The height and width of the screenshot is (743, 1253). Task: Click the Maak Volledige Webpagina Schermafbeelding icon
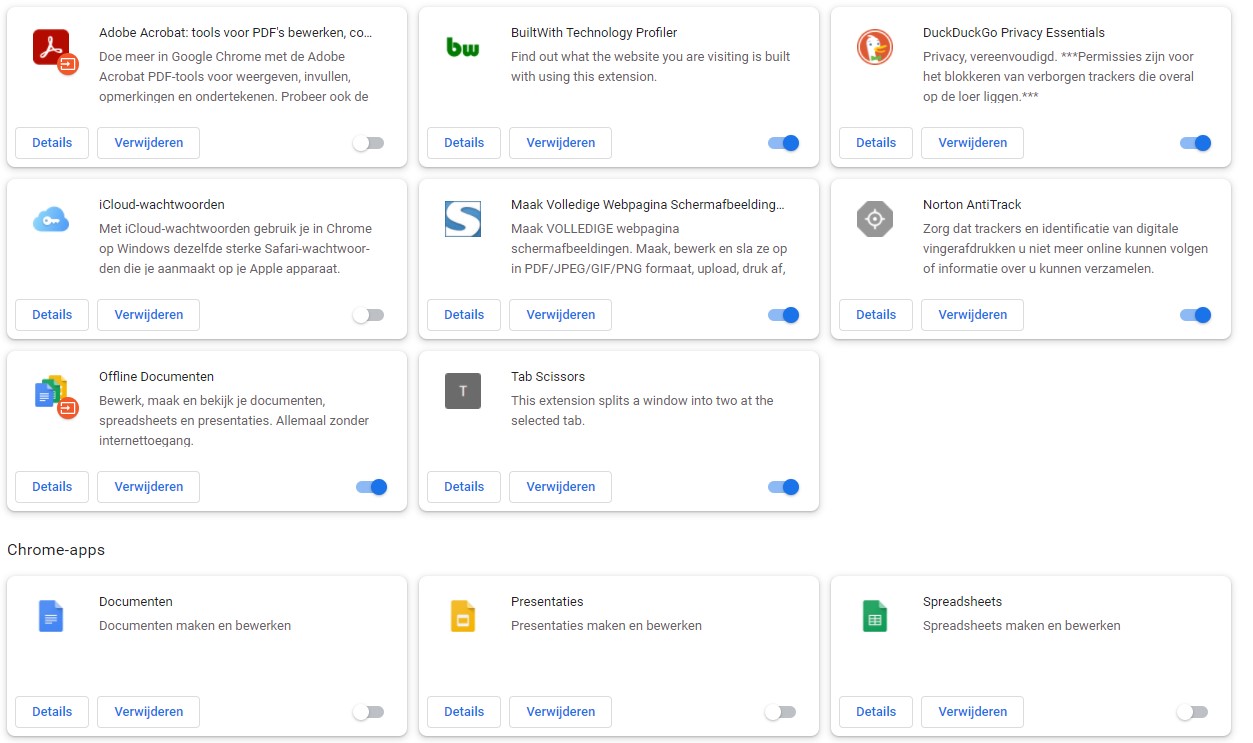point(463,219)
